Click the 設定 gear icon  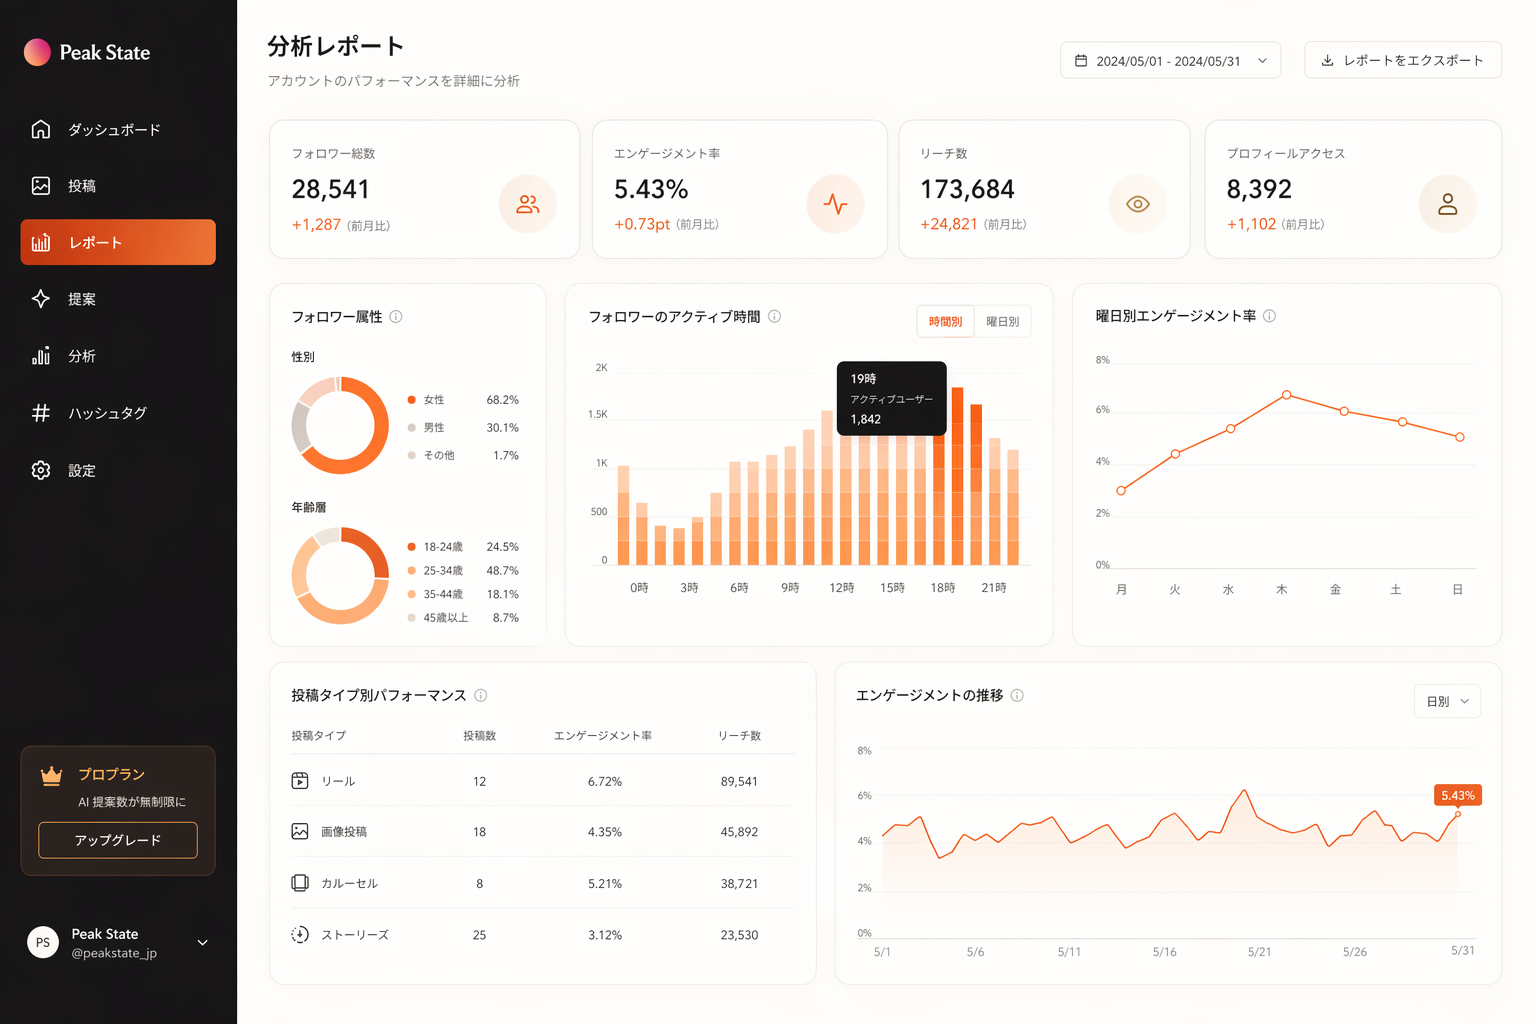click(x=41, y=470)
